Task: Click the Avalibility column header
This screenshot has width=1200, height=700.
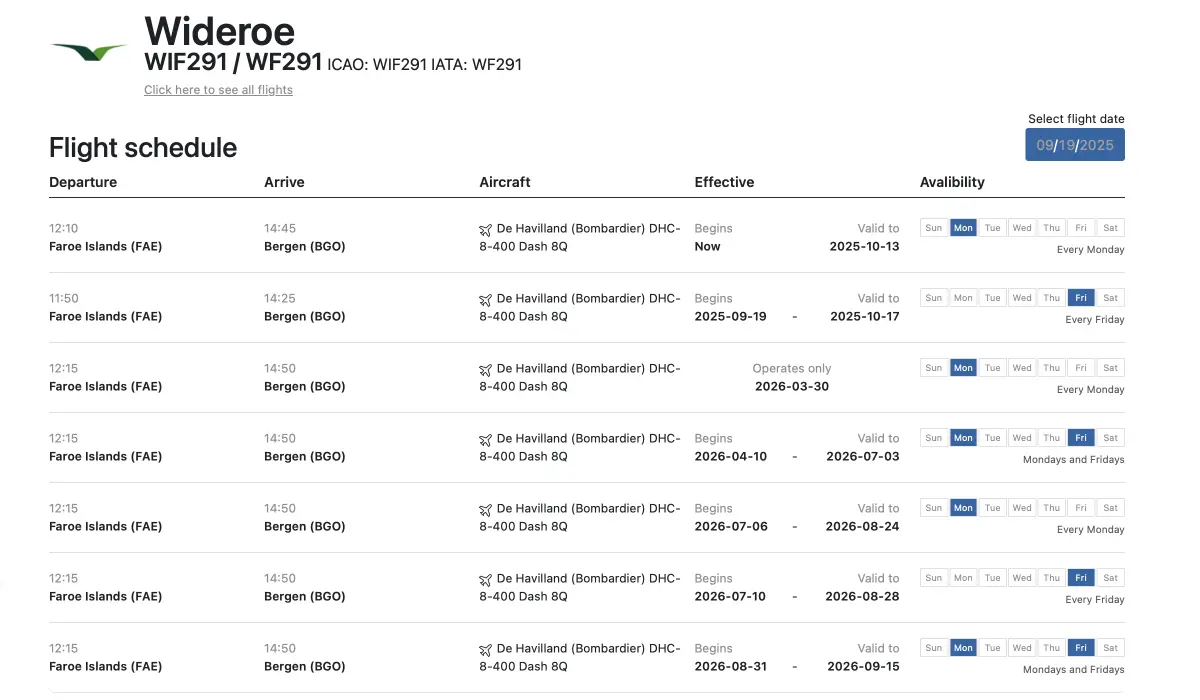Action: (952, 182)
